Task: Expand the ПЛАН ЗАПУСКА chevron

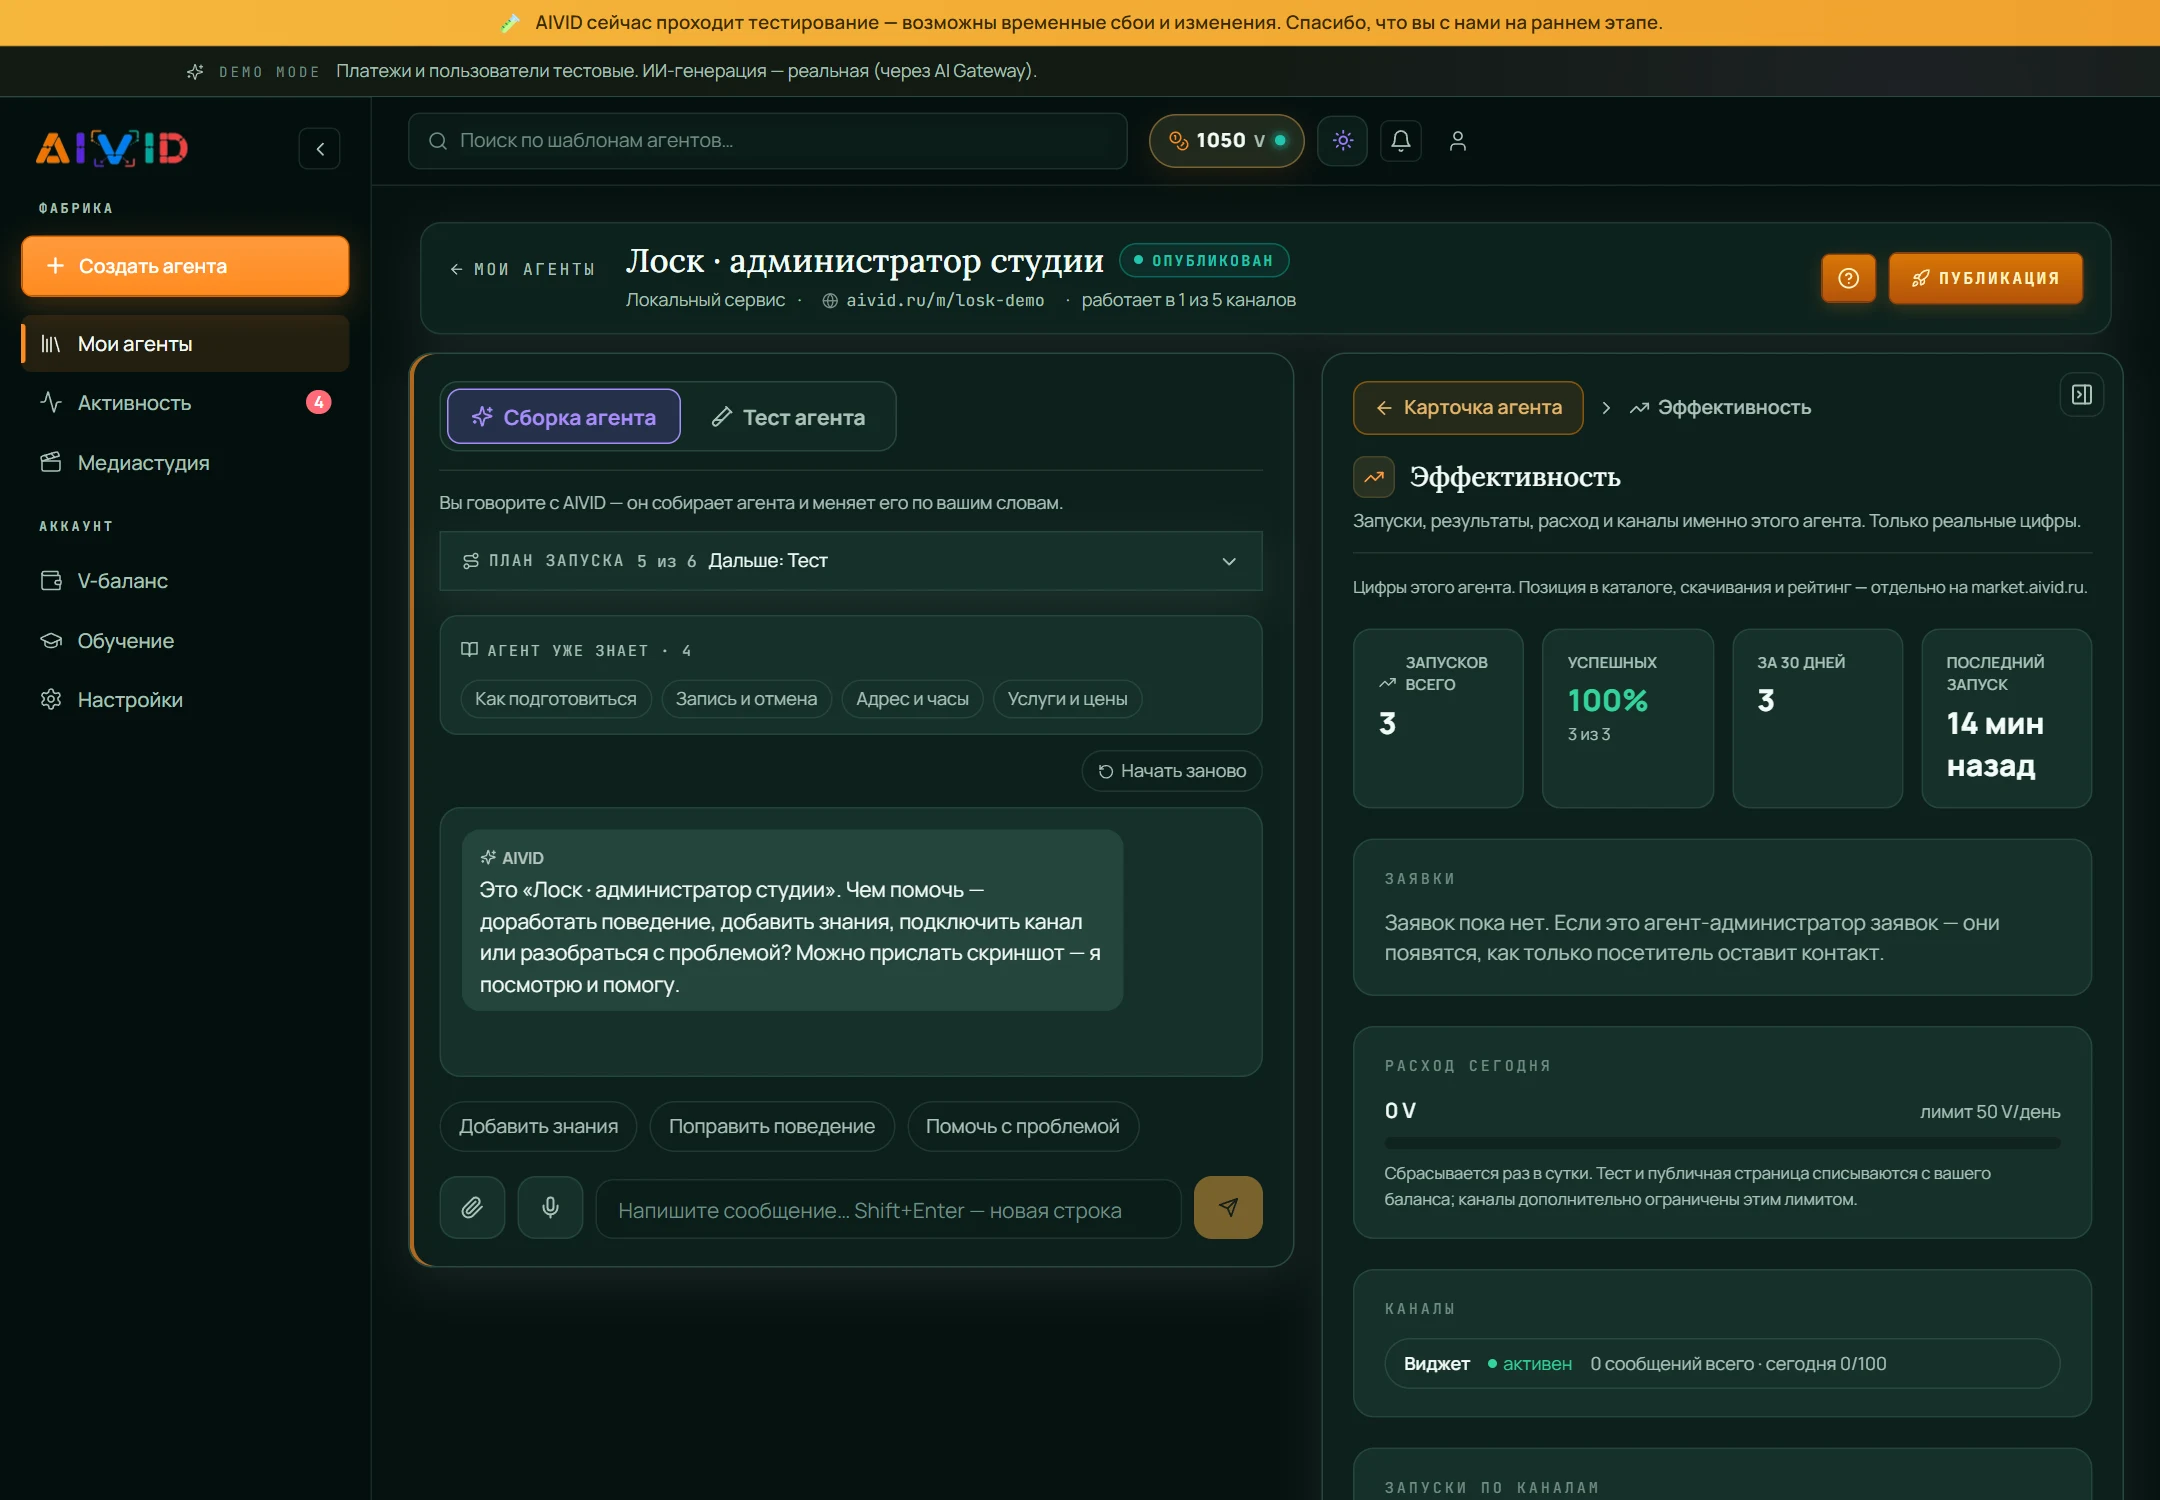Action: [x=1229, y=561]
